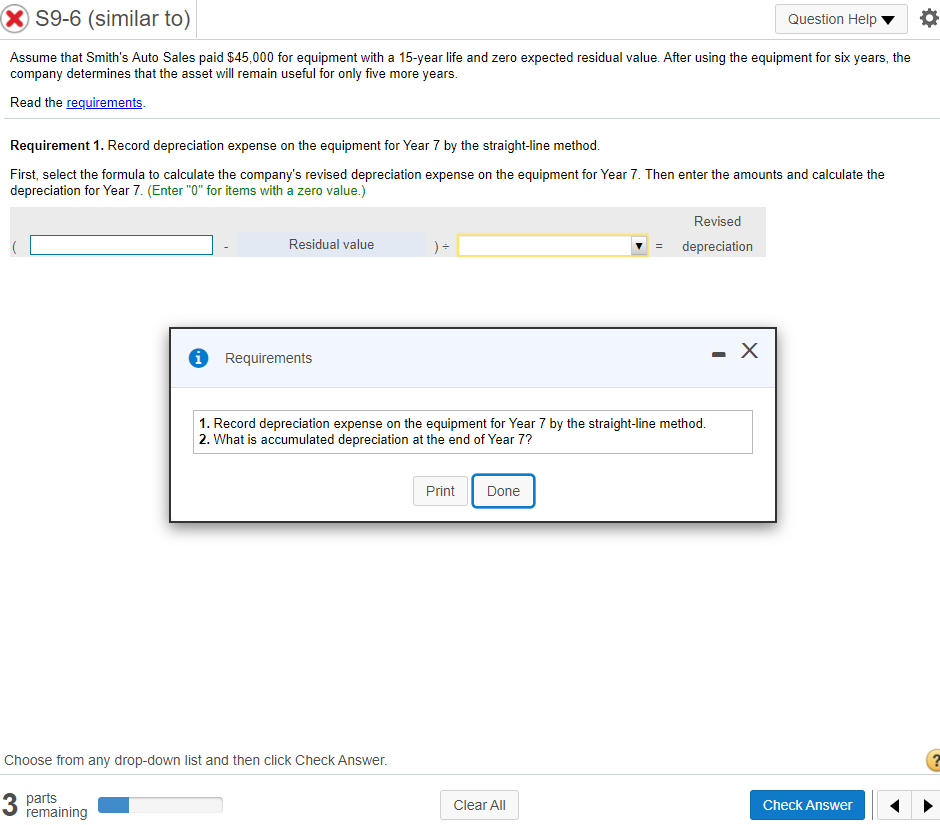Screen dimensions: 940x825
Task: Close the Requirements dialog with the X
Action: [x=749, y=351]
